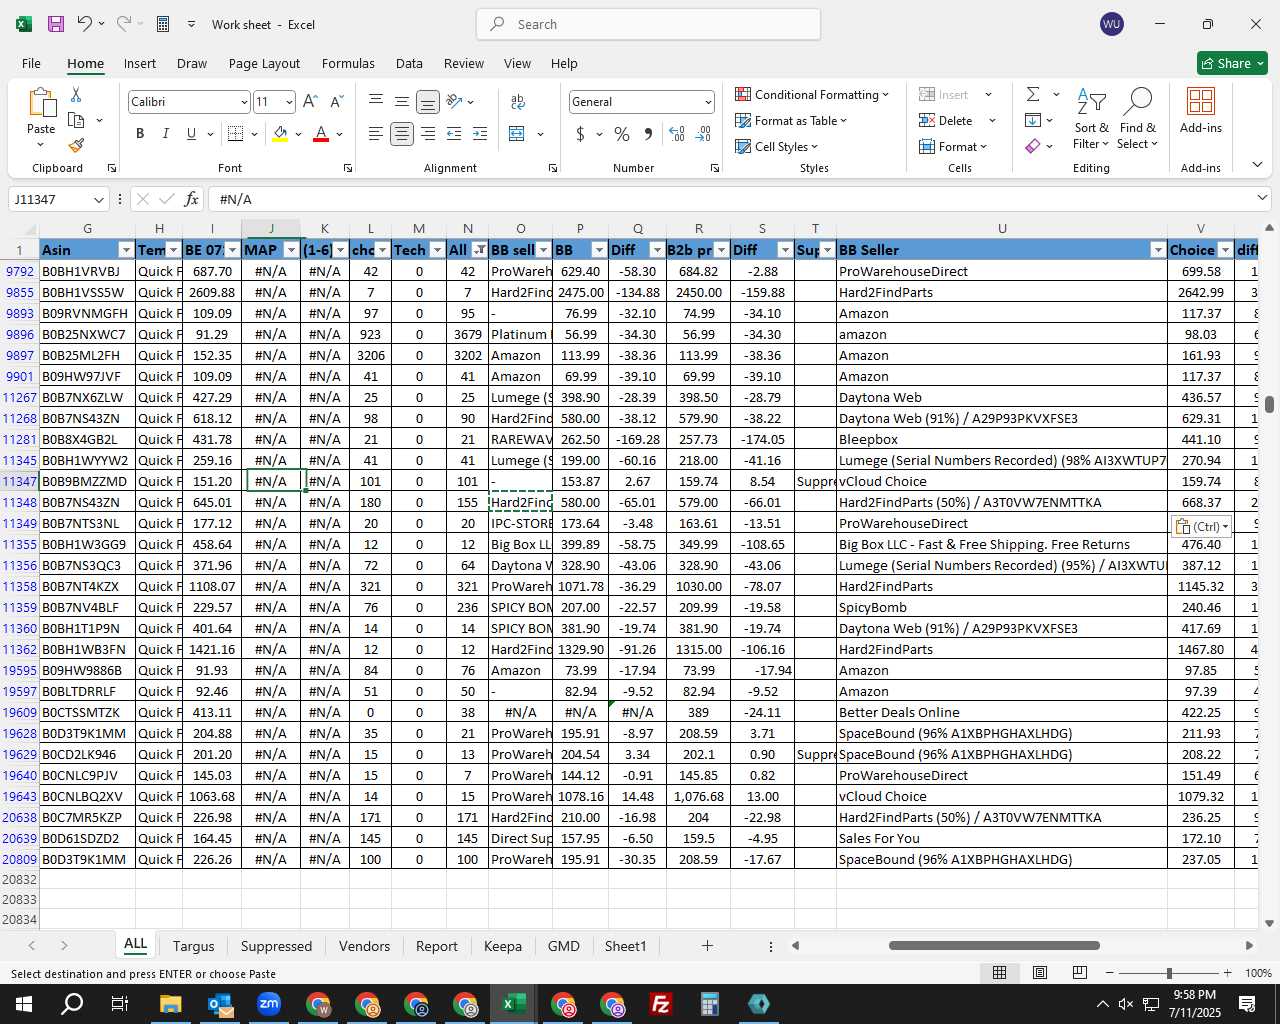Open the Insert ribbon tab
Image resolution: width=1280 pixels, height=1024 pixels.
pos(140,63)
